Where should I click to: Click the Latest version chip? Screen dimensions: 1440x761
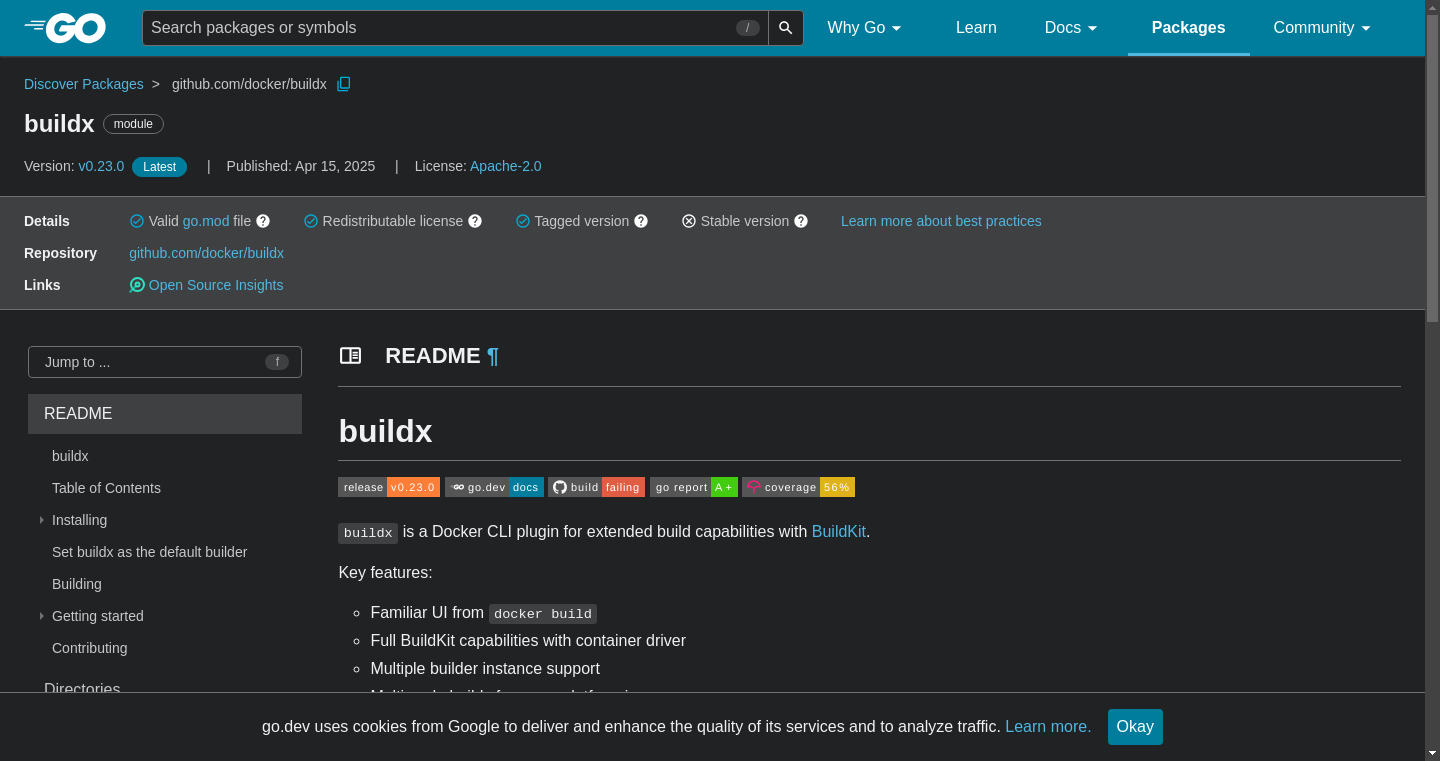159,167
